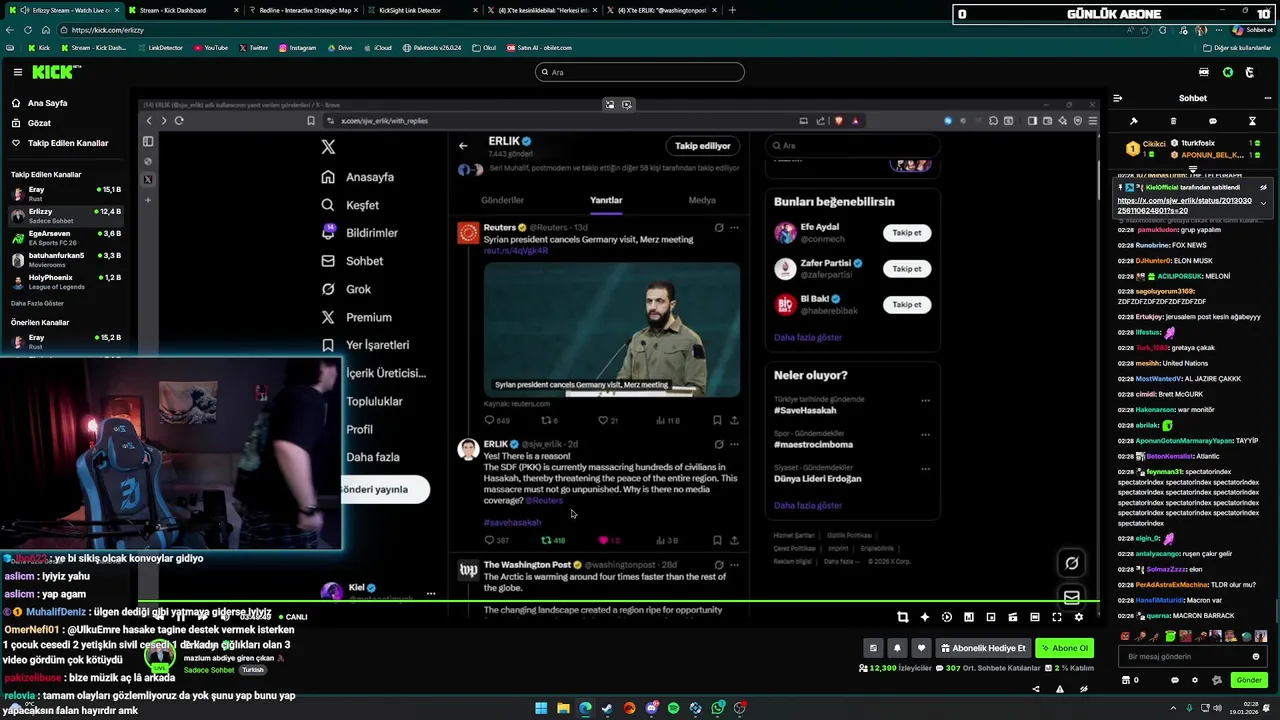Click the hourglass icon in chat toolbar

(x=1252, y=121)
